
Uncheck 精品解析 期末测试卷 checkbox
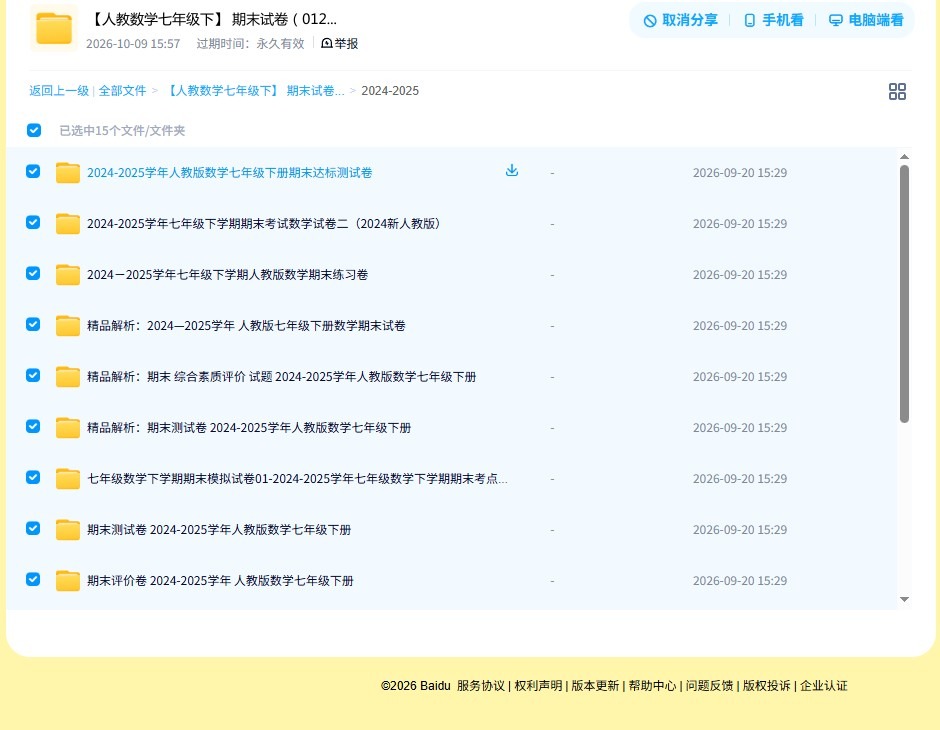[x=33, y=426]
